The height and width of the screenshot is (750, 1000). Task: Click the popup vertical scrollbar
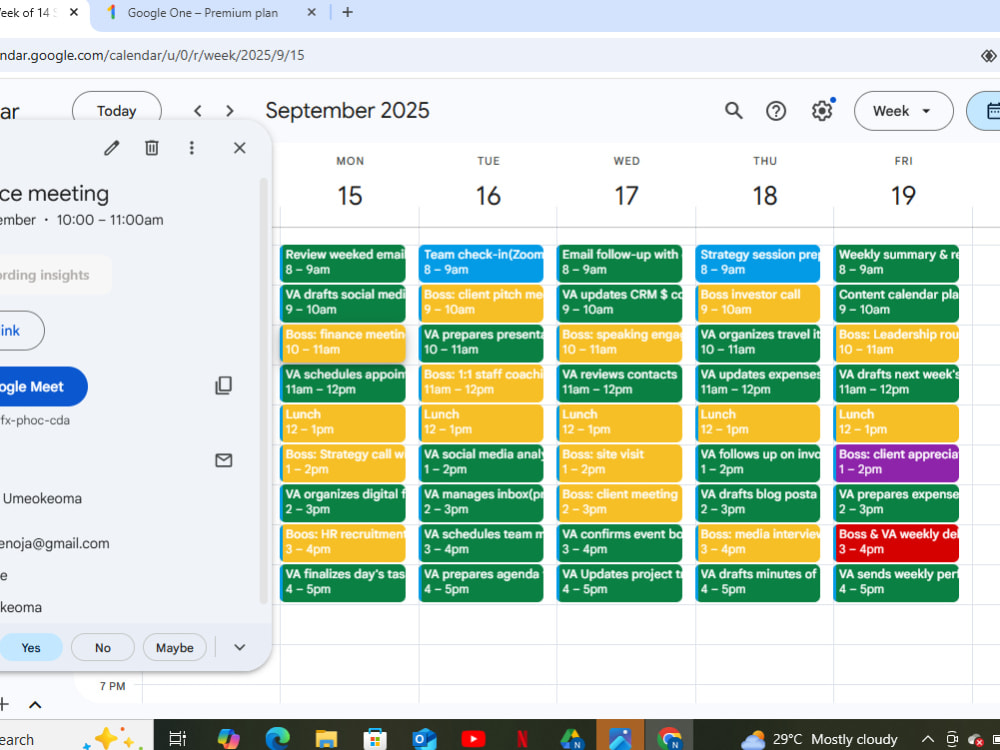263,391
